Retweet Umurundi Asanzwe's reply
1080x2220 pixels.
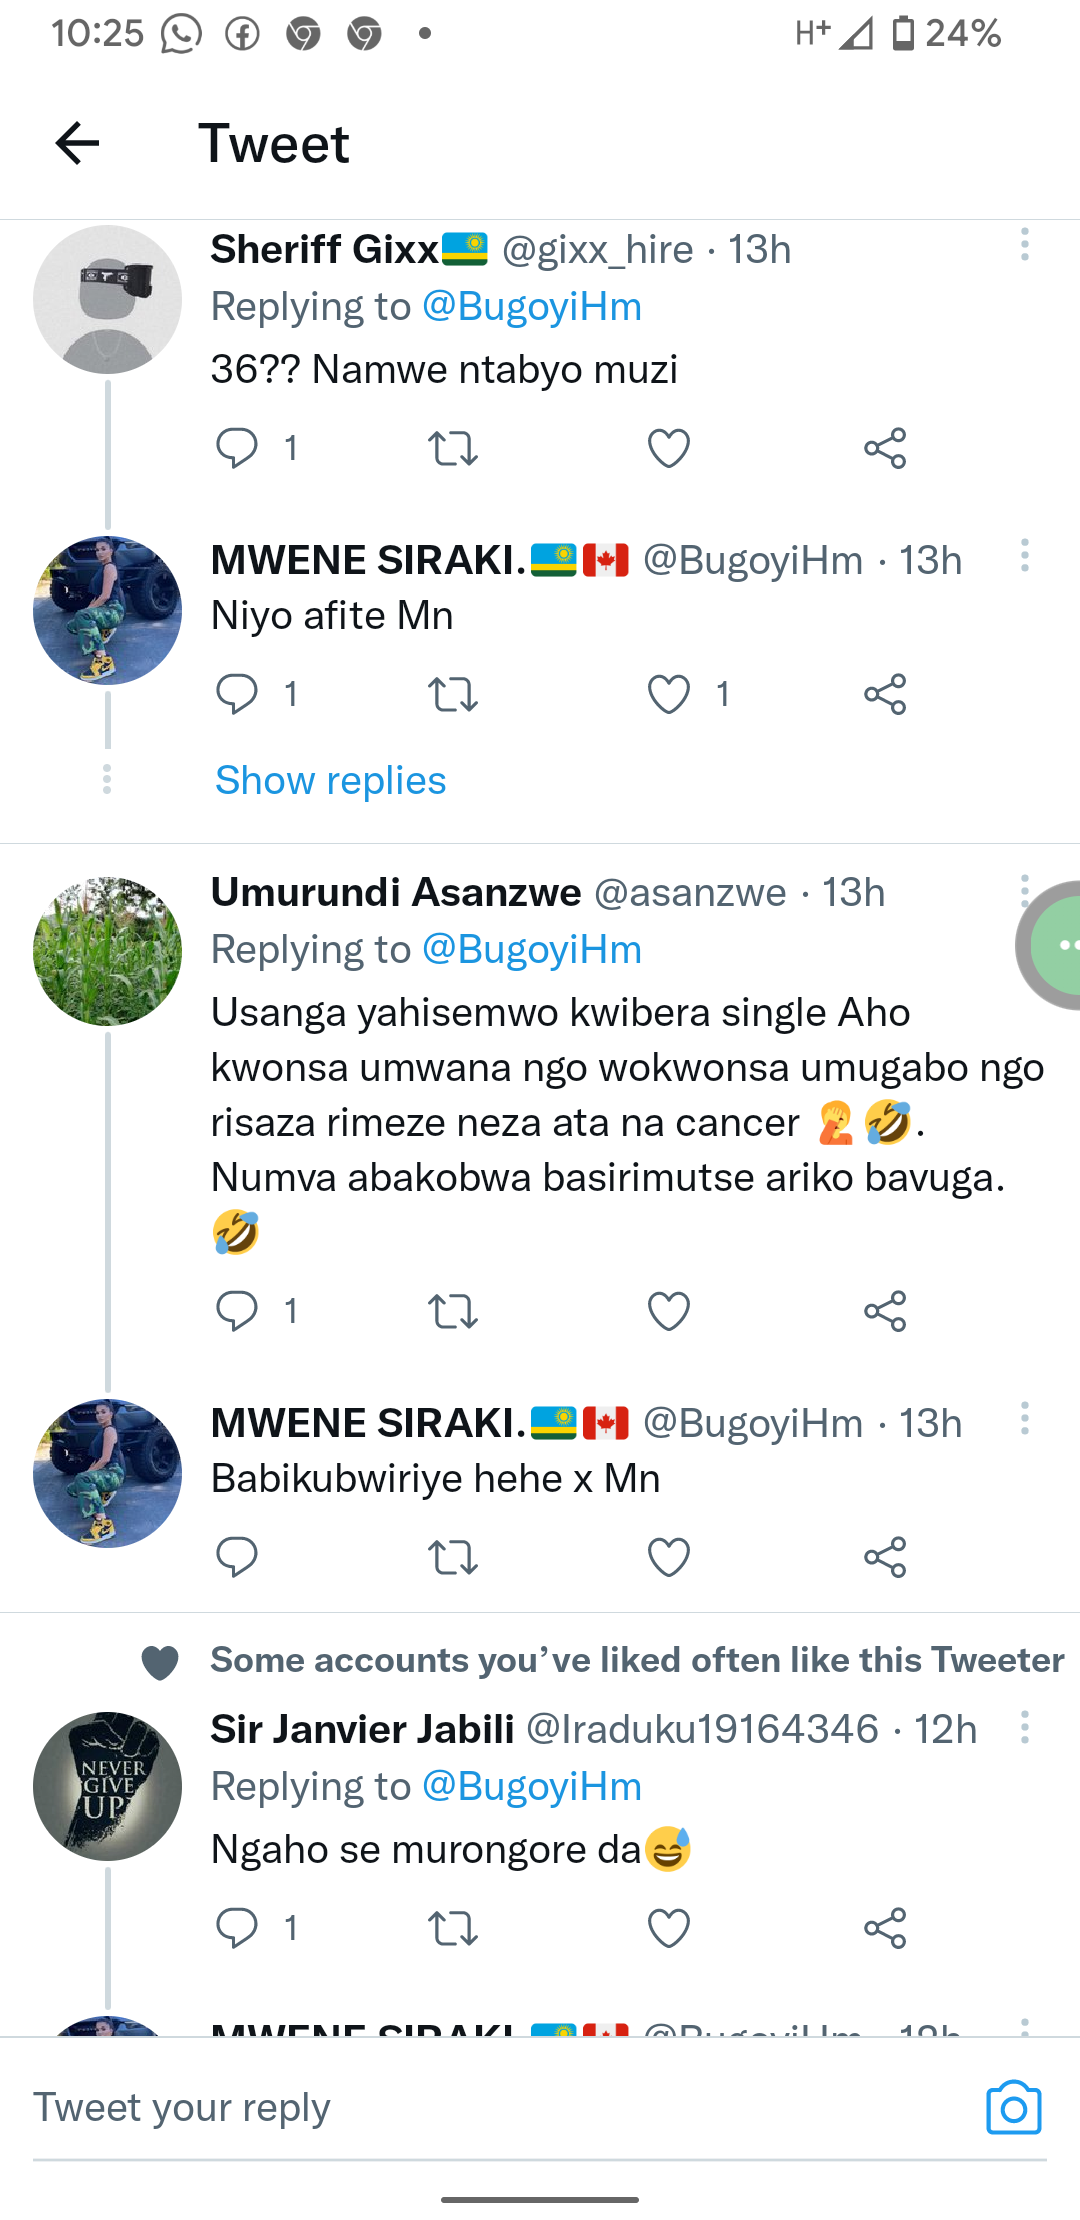(452, 1311)
